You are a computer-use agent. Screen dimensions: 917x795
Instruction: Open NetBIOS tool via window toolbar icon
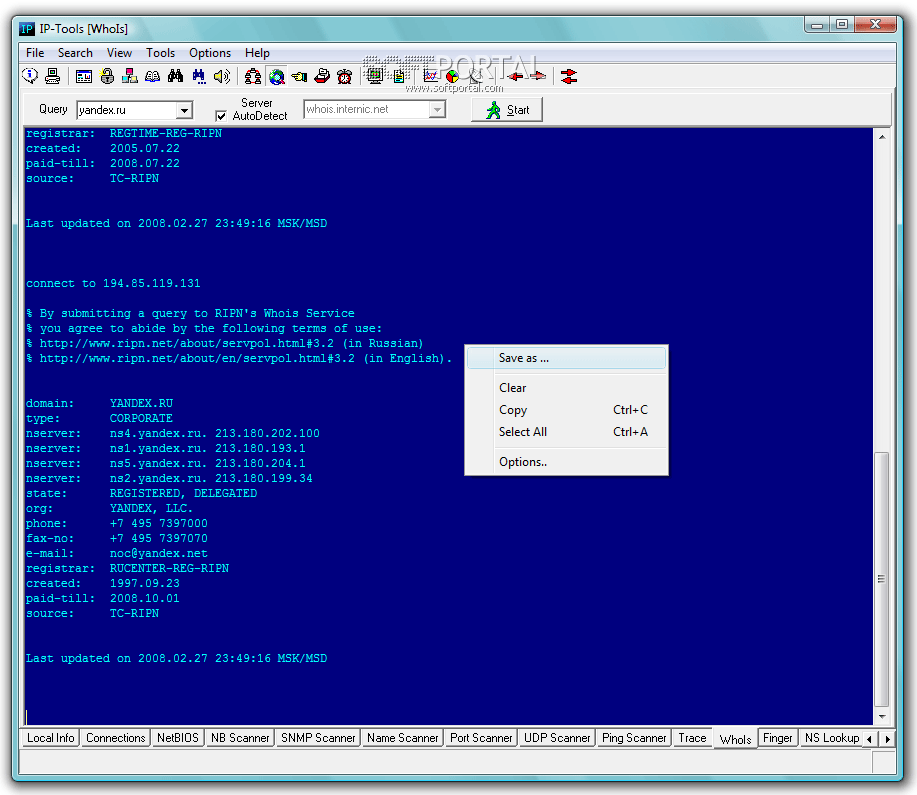(x=84, y=76)
